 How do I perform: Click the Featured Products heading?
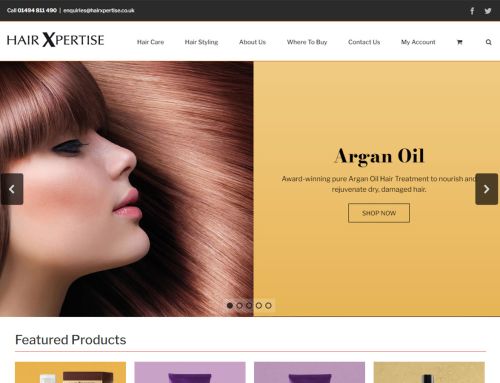[x=71, y=340]
